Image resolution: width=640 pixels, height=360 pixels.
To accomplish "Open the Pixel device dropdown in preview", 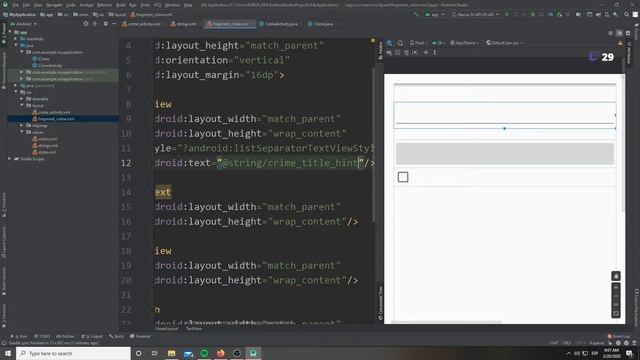I will click(x=419, y=43).
